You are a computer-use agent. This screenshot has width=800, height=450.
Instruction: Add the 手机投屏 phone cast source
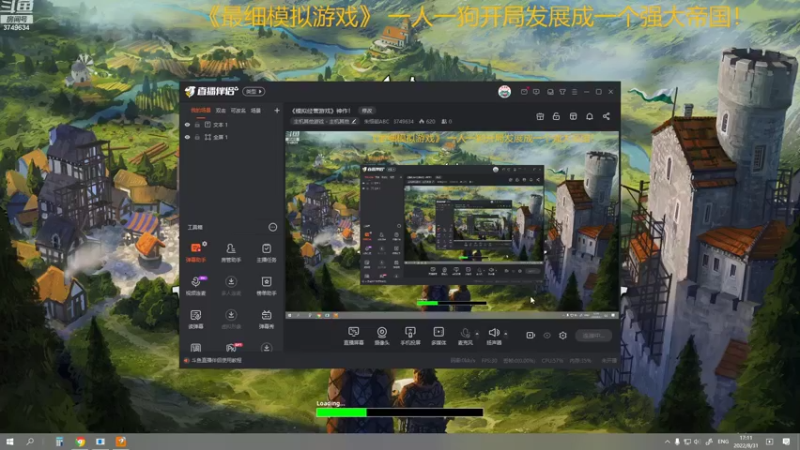[x=410, y=336]
